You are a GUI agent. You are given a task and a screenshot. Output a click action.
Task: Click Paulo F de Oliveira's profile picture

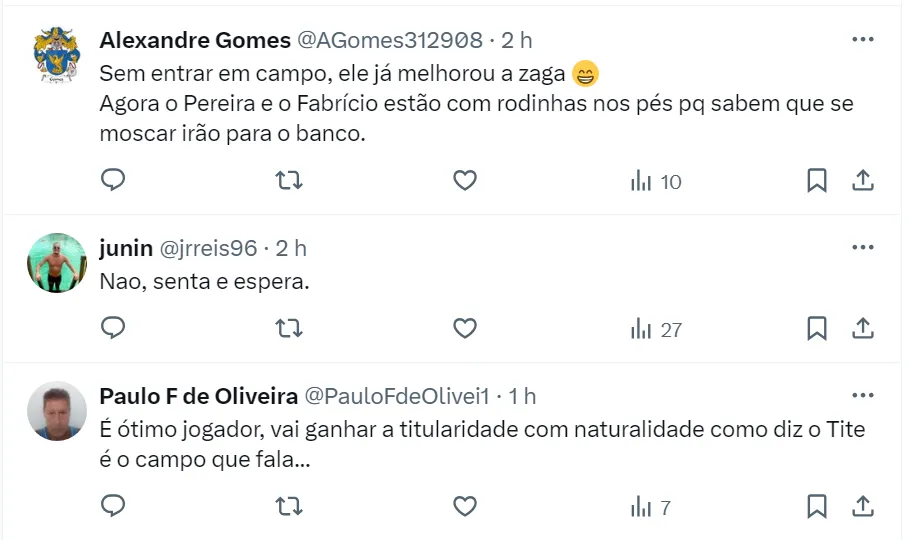tap(56, 411)
